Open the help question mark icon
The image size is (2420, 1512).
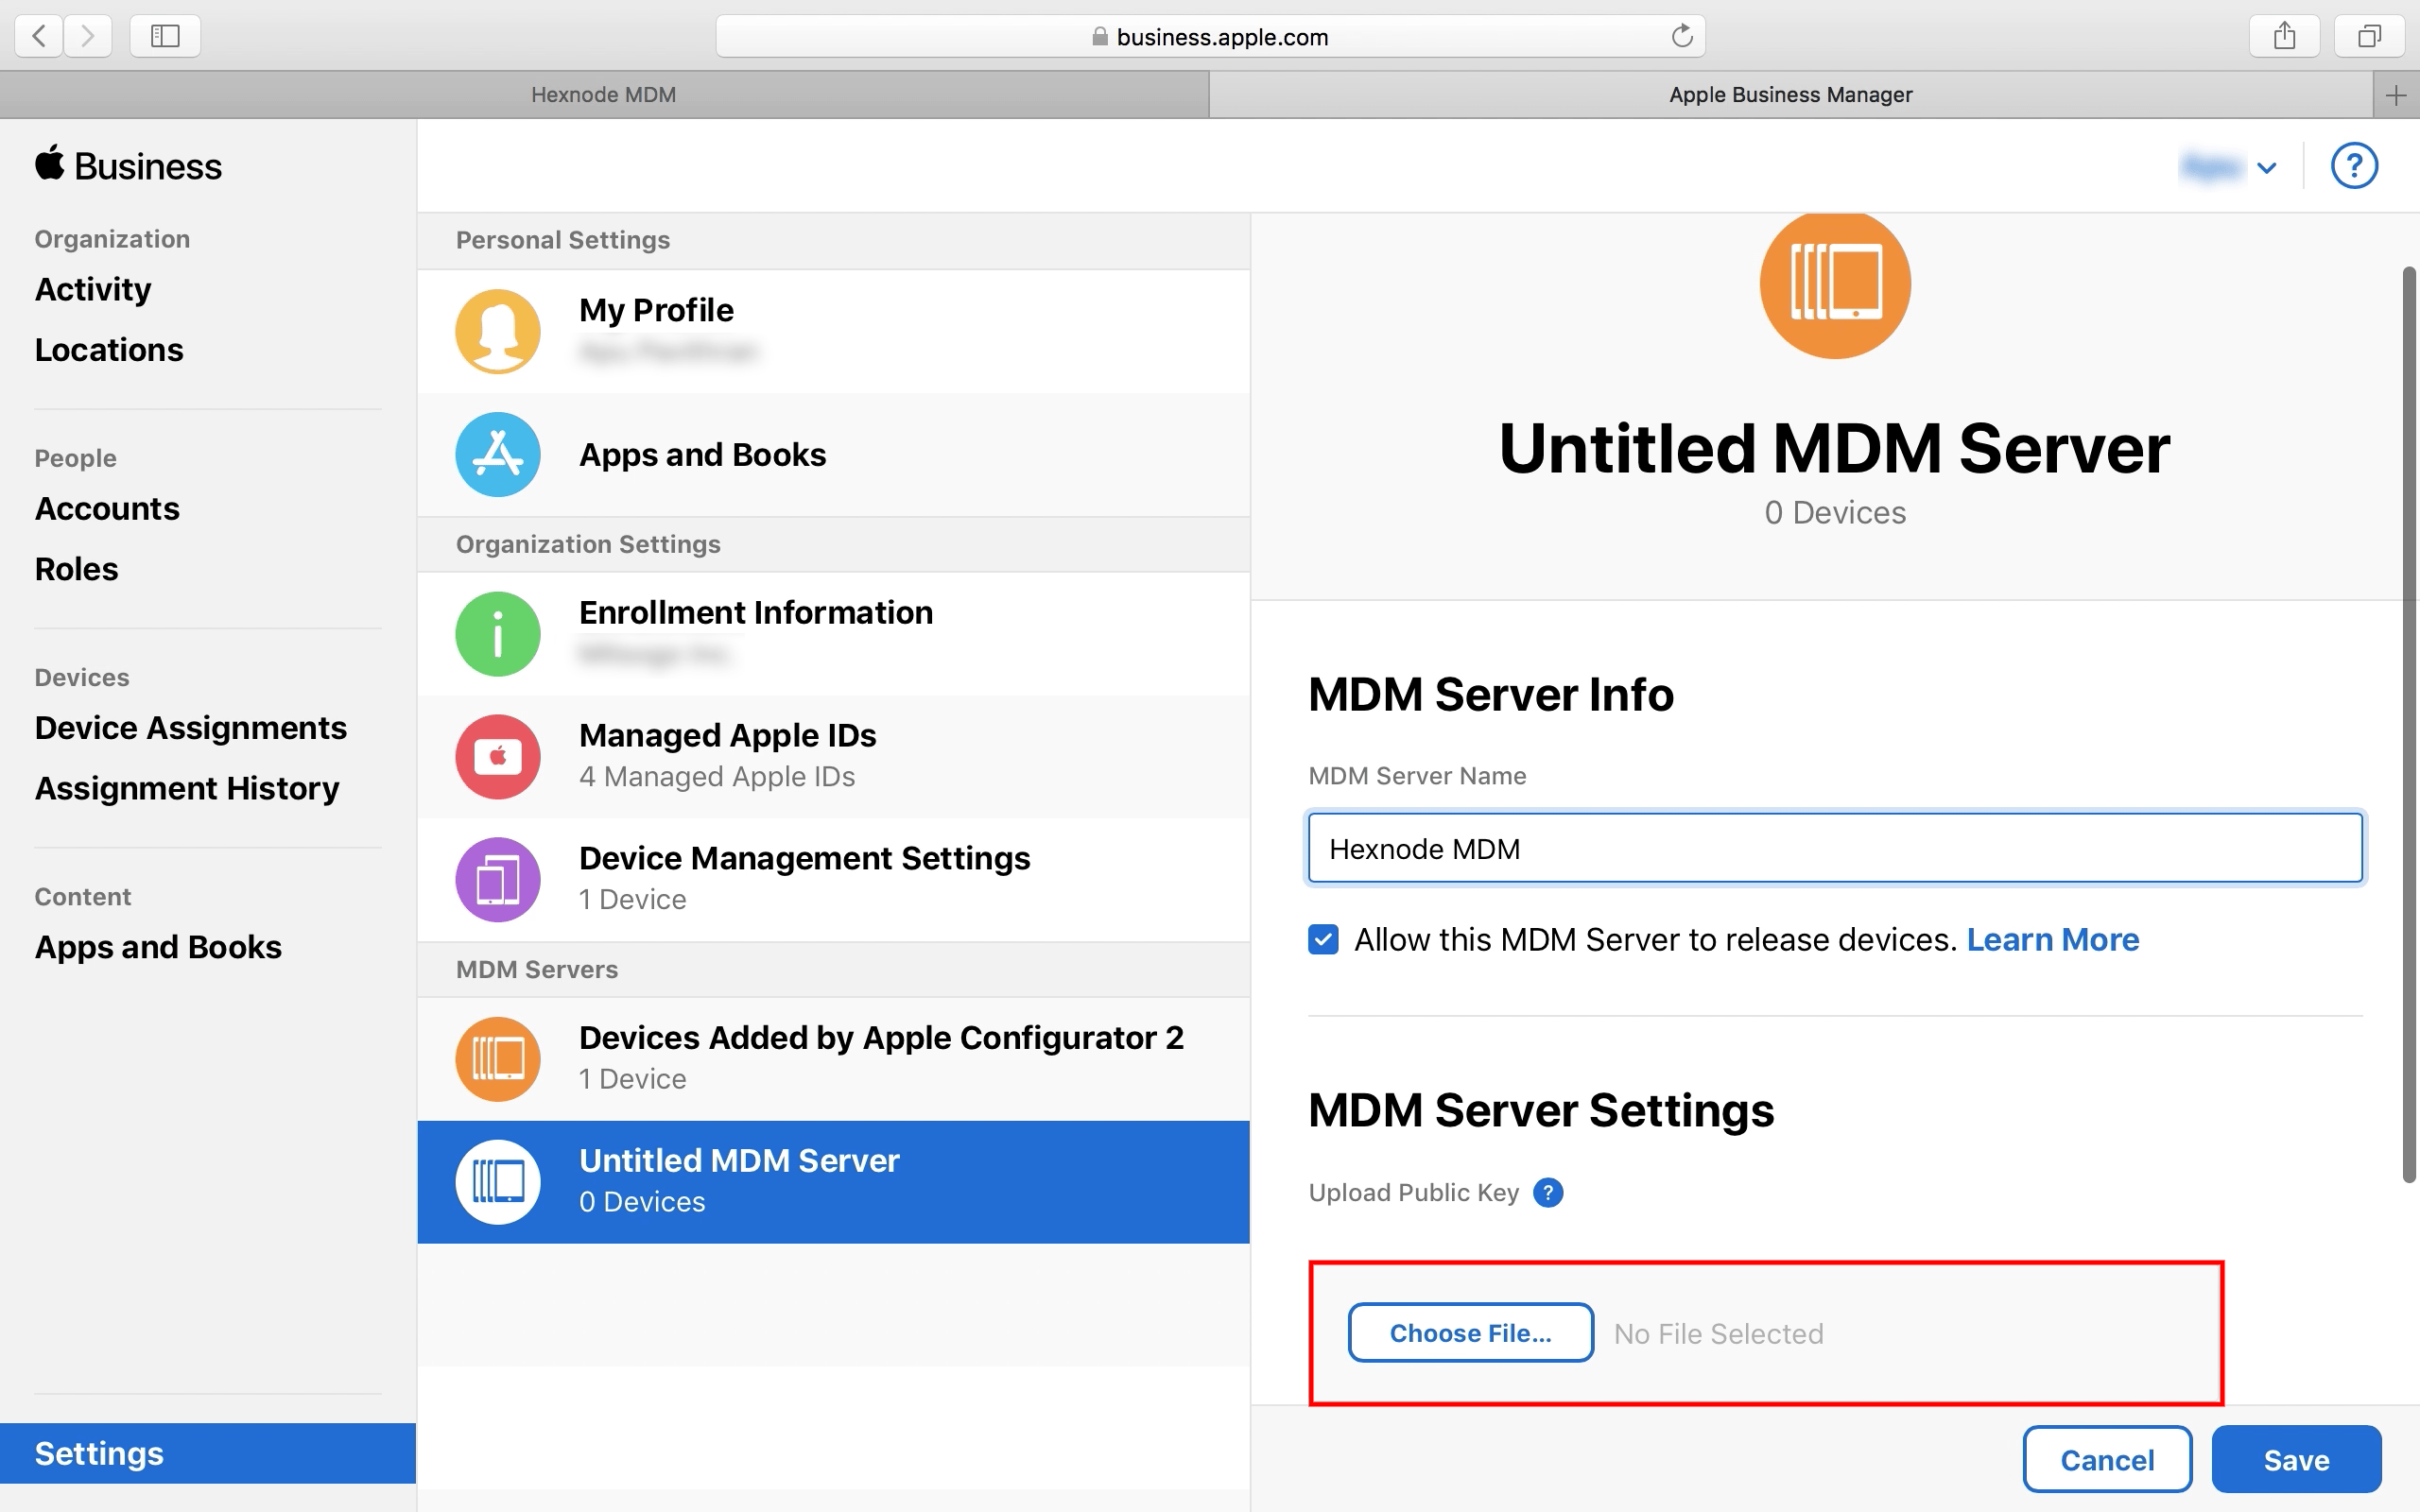(x=2354, y=165)
